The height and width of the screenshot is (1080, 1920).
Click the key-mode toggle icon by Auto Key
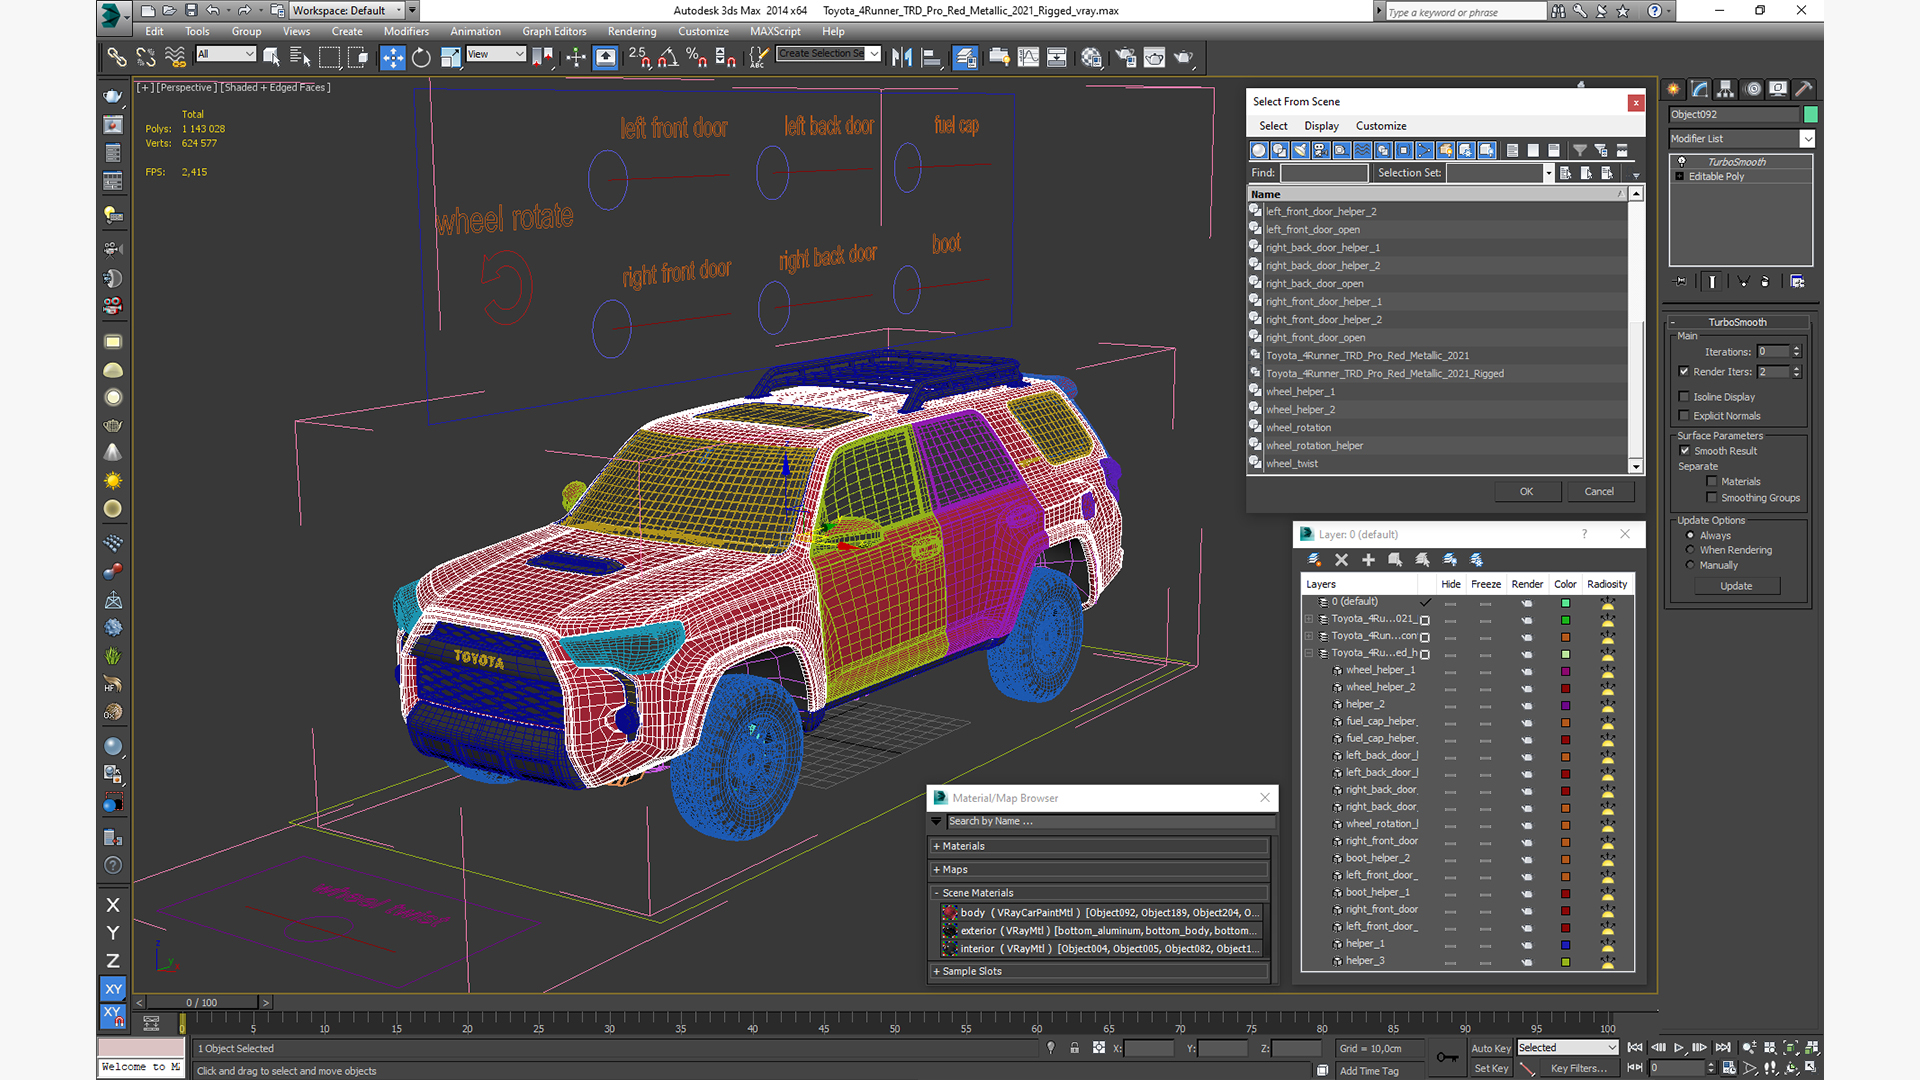[1447, 1057]
